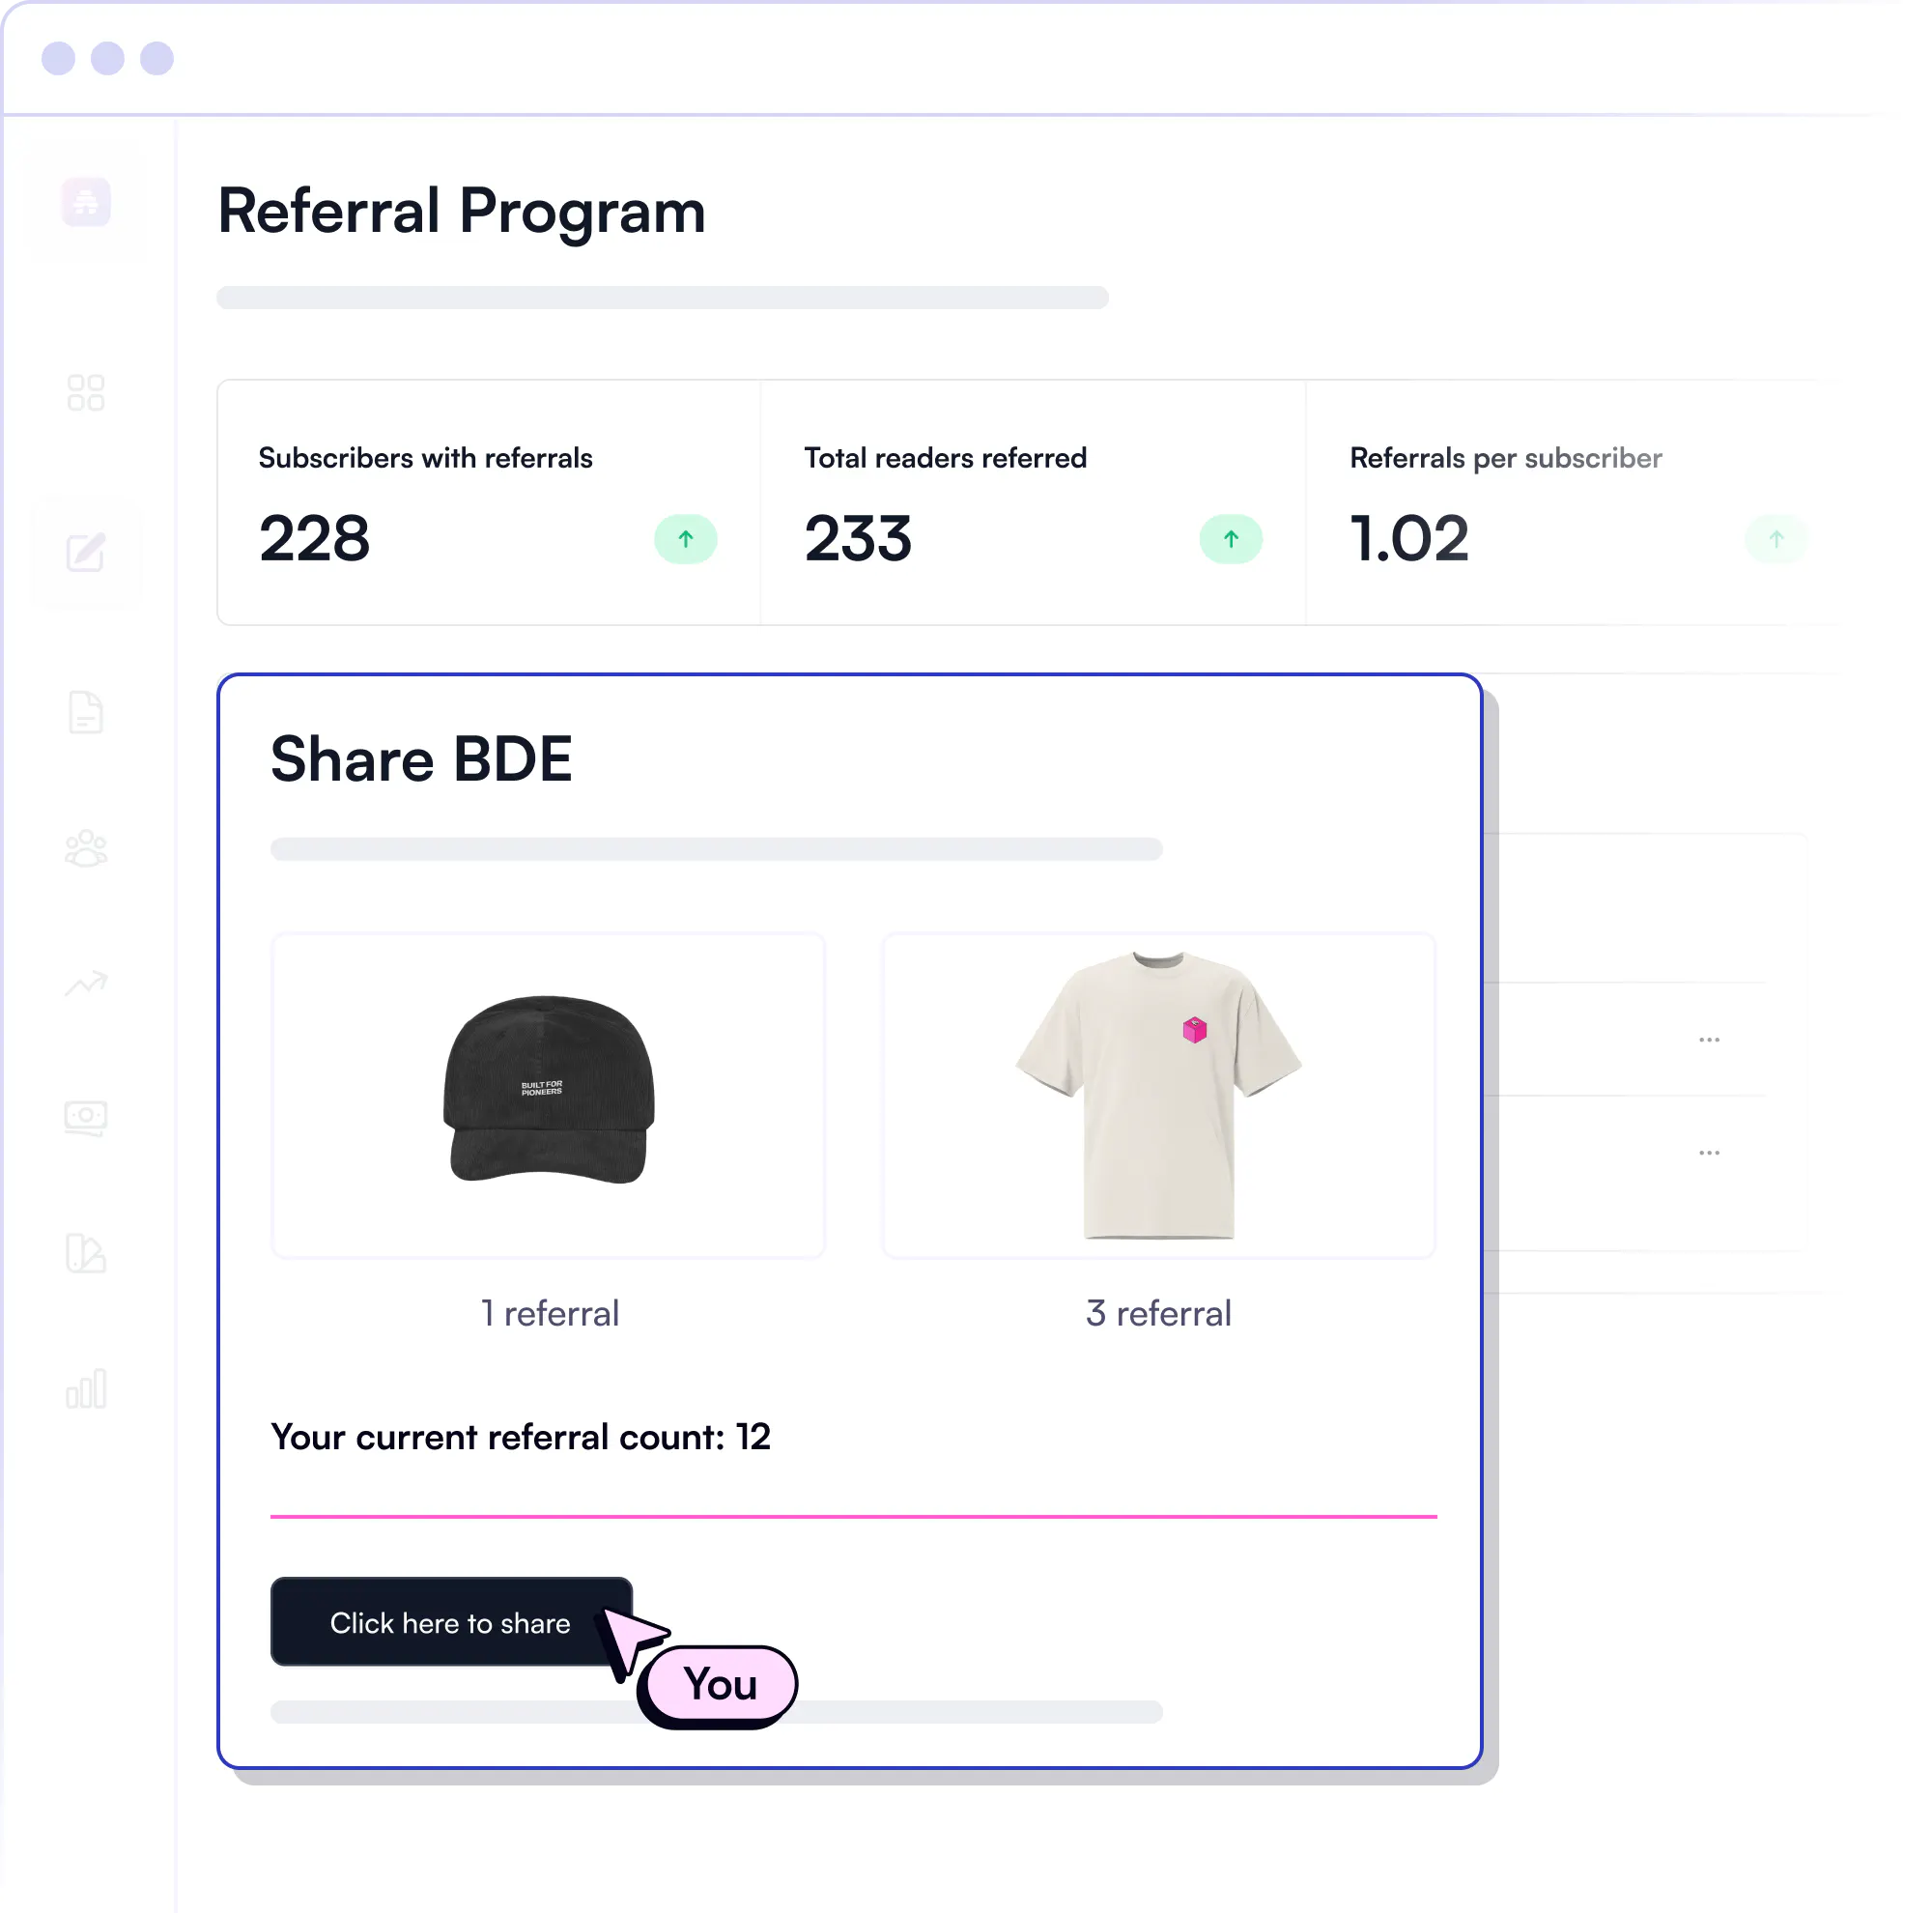Select the t-shirt reward thumbnail
This screenshot has height=1913, width=1932.
pos(1158,1095)
